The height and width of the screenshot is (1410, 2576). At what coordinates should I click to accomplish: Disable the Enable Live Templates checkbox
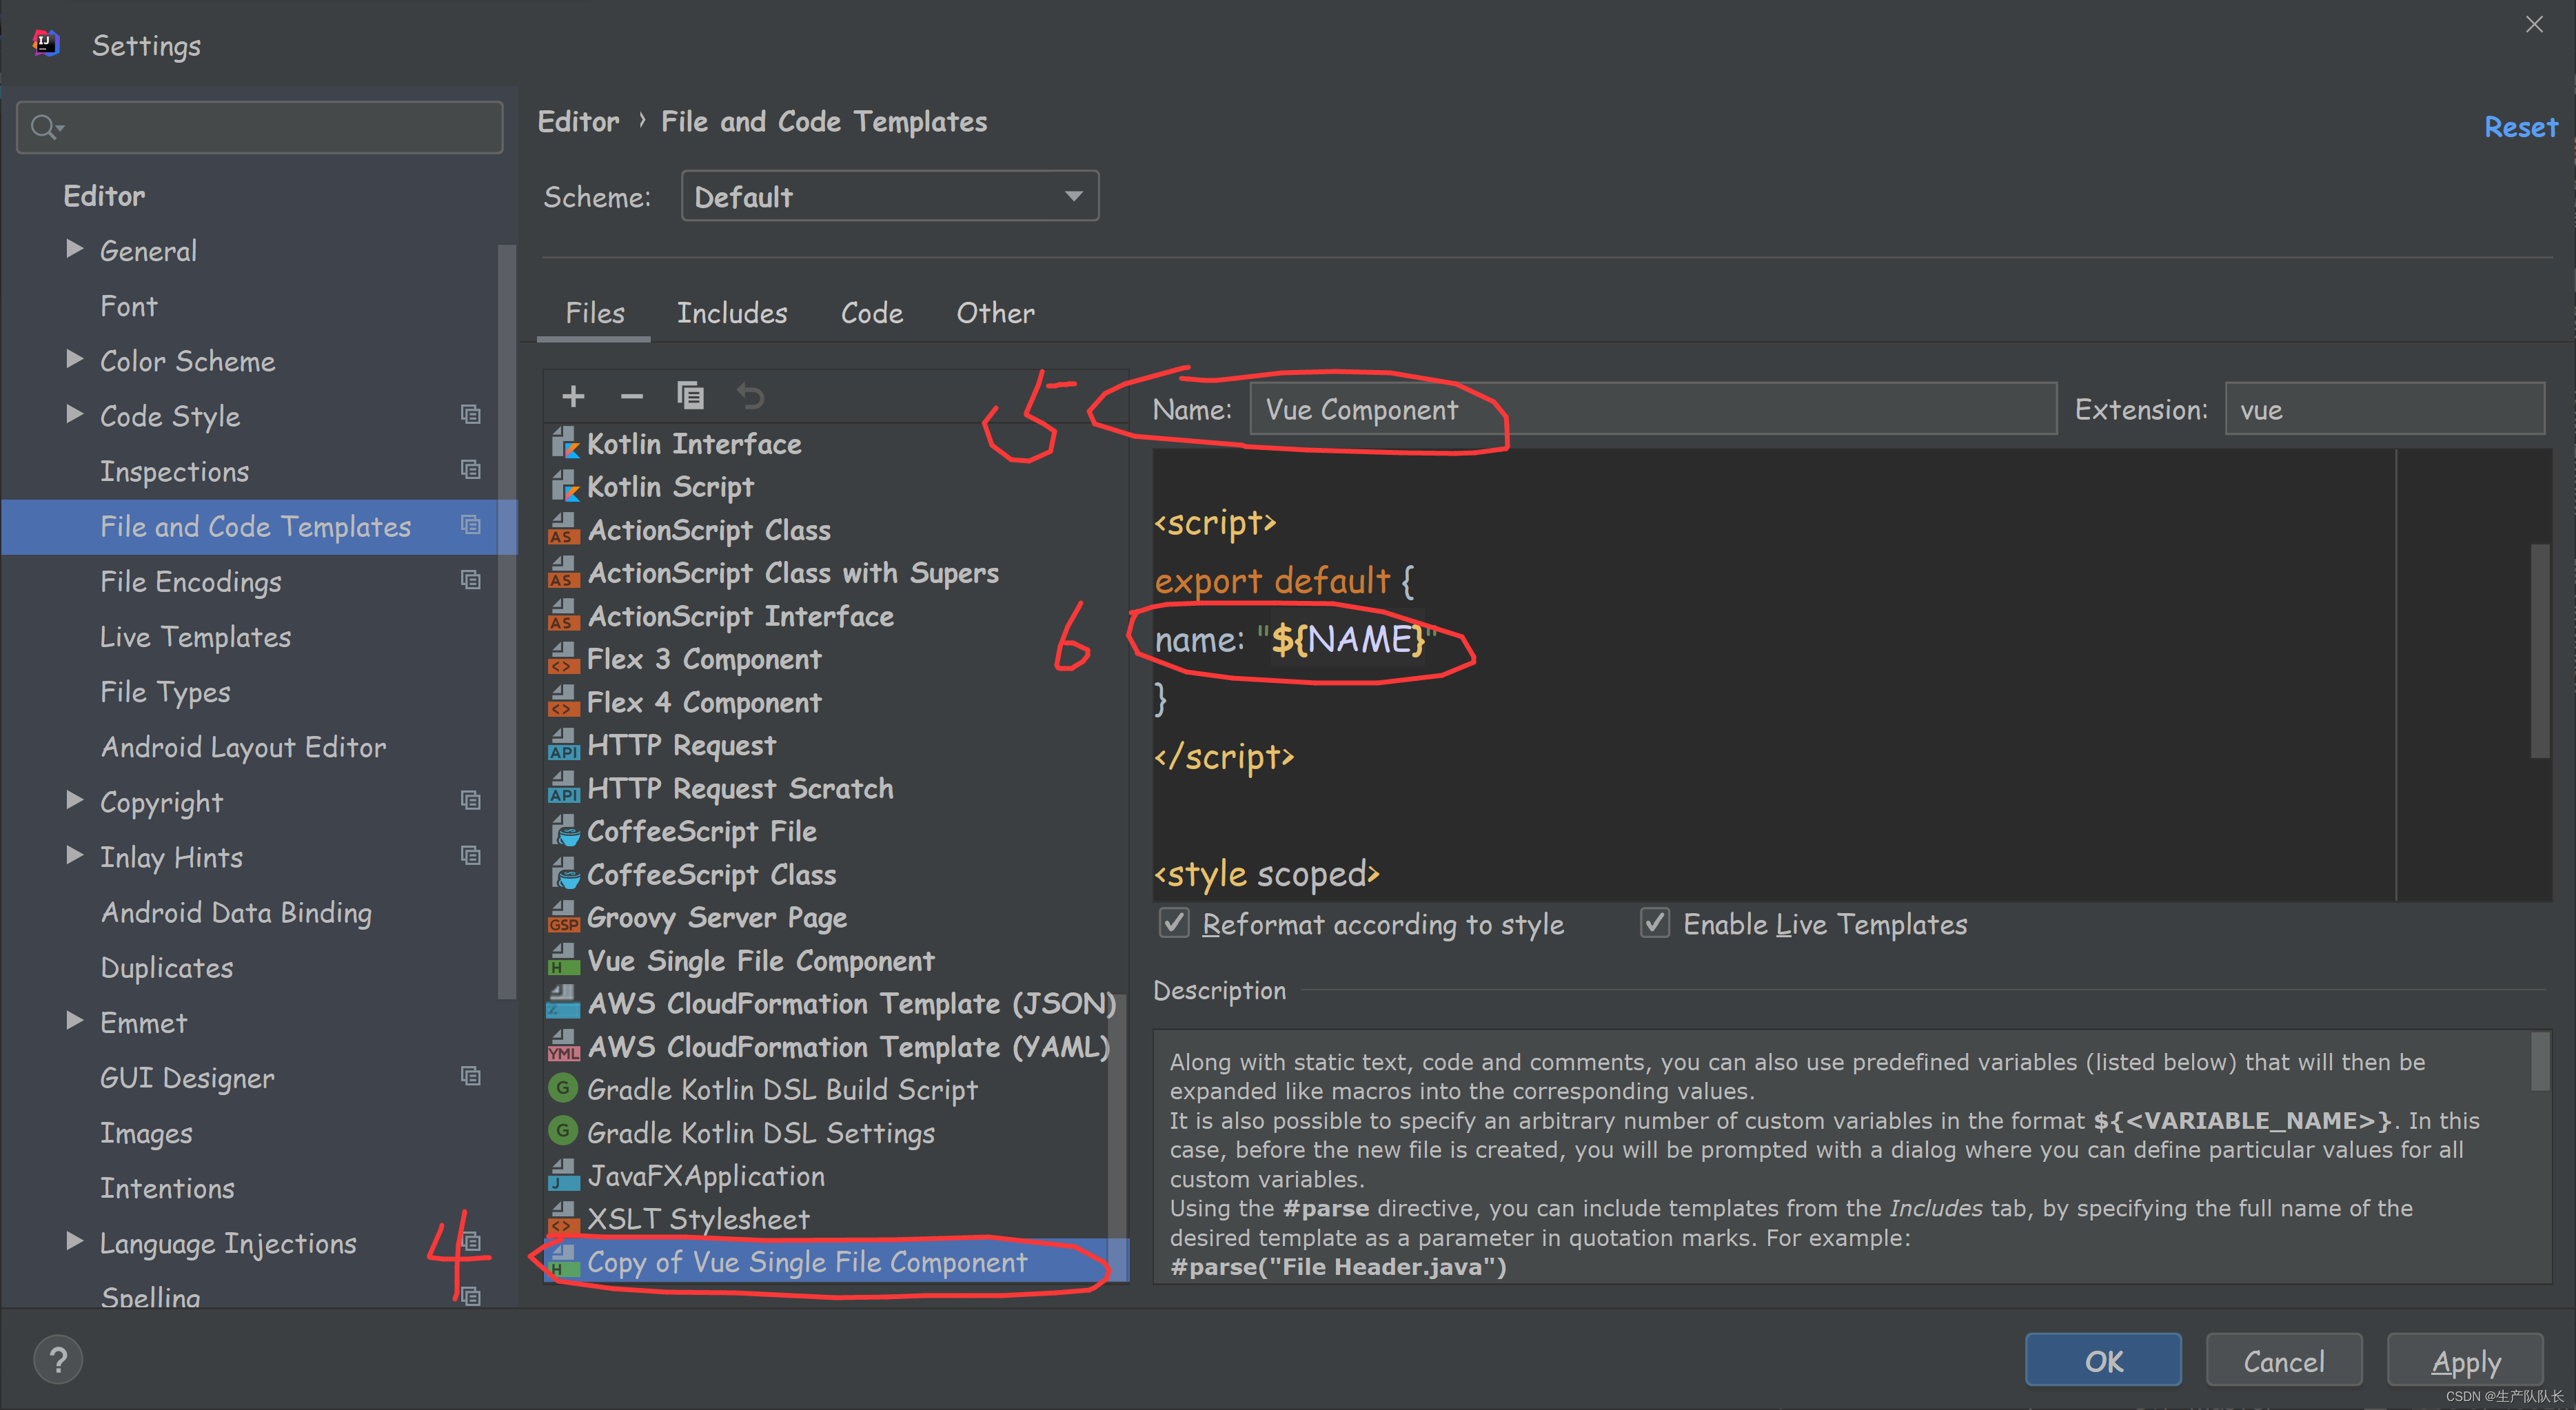tap(1654, 923)
